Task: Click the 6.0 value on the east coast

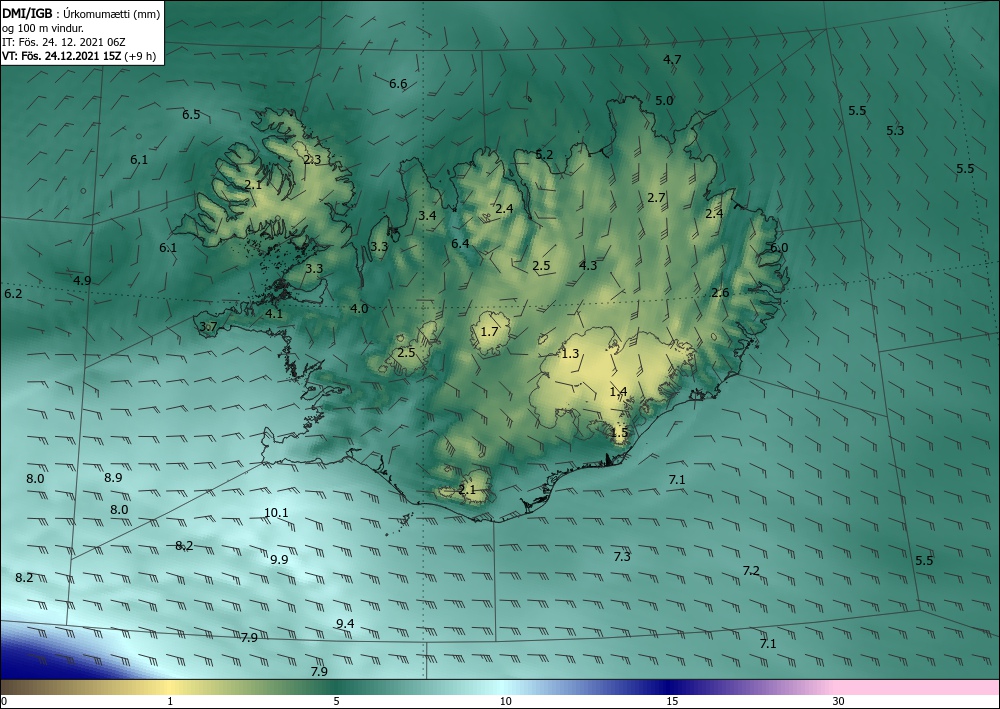Action: [x=779, y=247]
